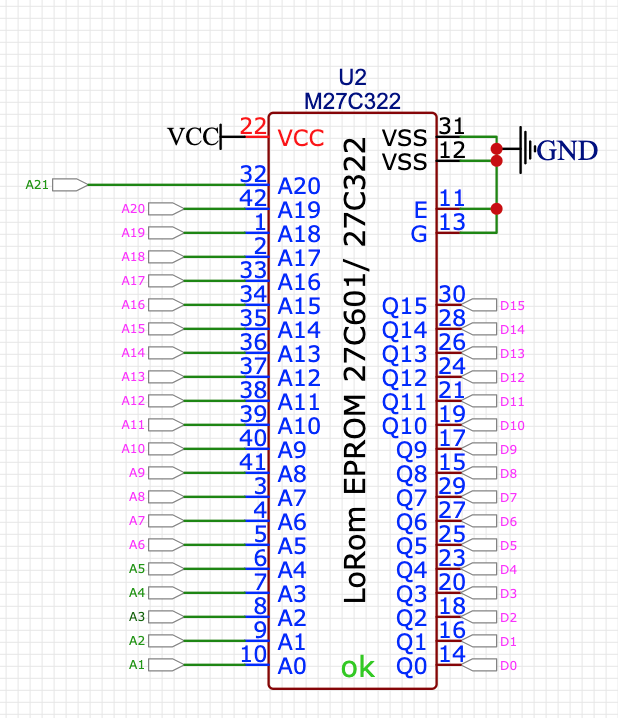The width and height of the screenshot is (618, 718).
Task: Select the Q11 pin name
Action: pyautogui.click(x=405, y=402)
